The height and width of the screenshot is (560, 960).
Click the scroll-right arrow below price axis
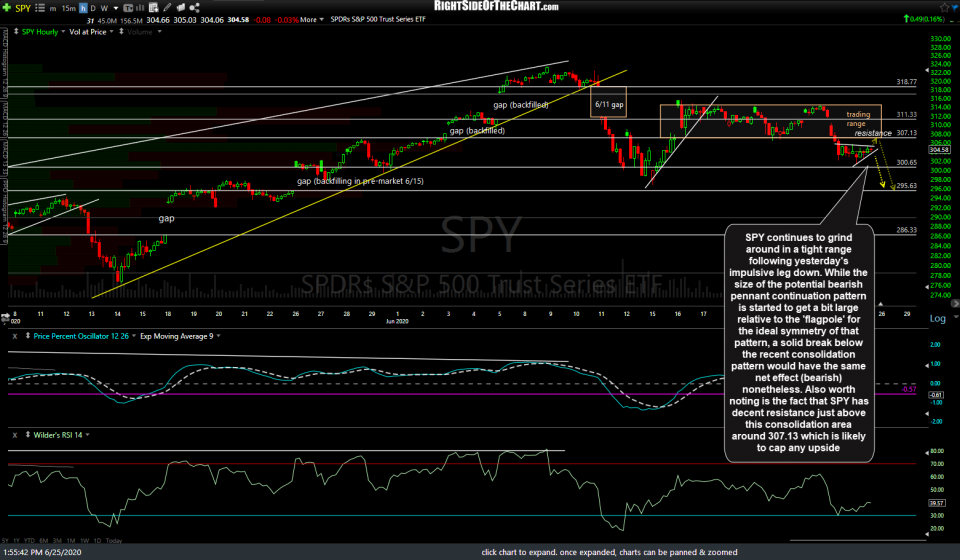point(955,304)
